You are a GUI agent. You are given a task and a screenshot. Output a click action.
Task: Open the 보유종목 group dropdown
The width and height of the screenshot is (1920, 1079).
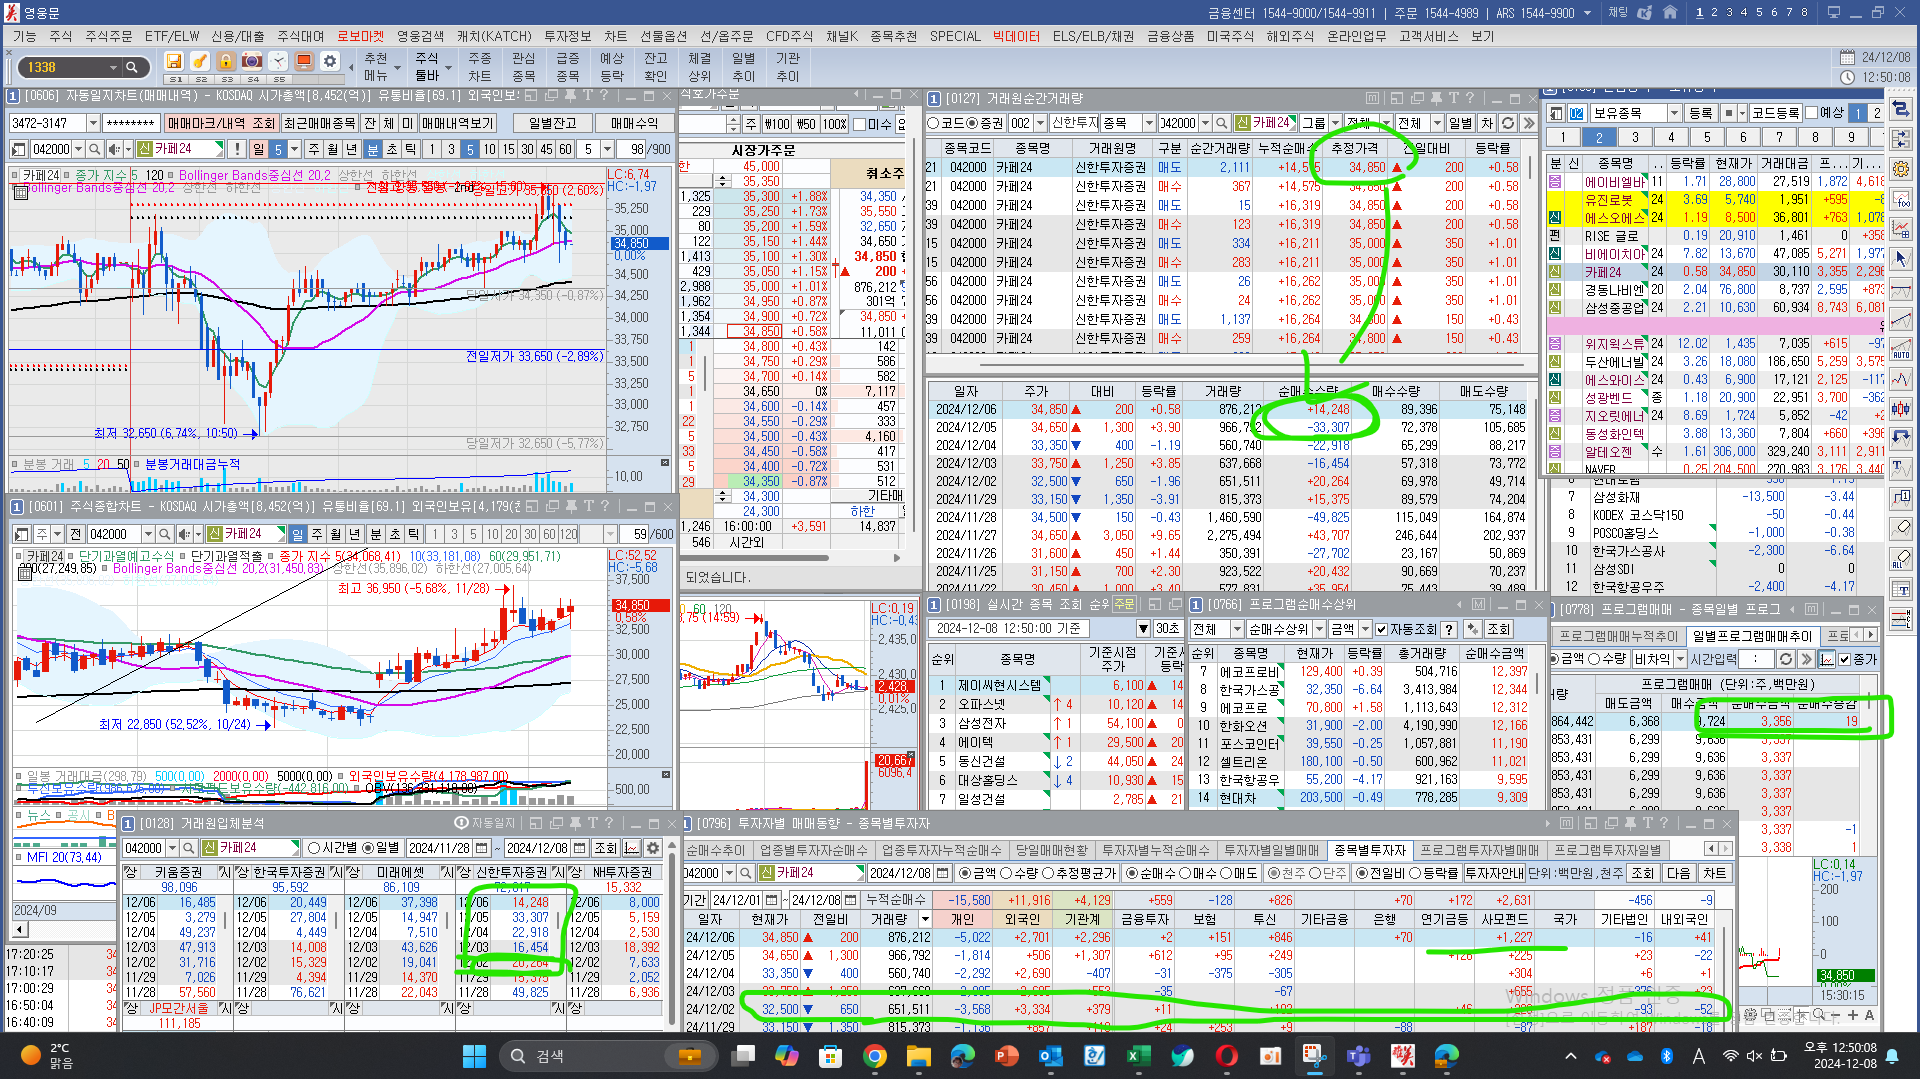[1674, 113]
